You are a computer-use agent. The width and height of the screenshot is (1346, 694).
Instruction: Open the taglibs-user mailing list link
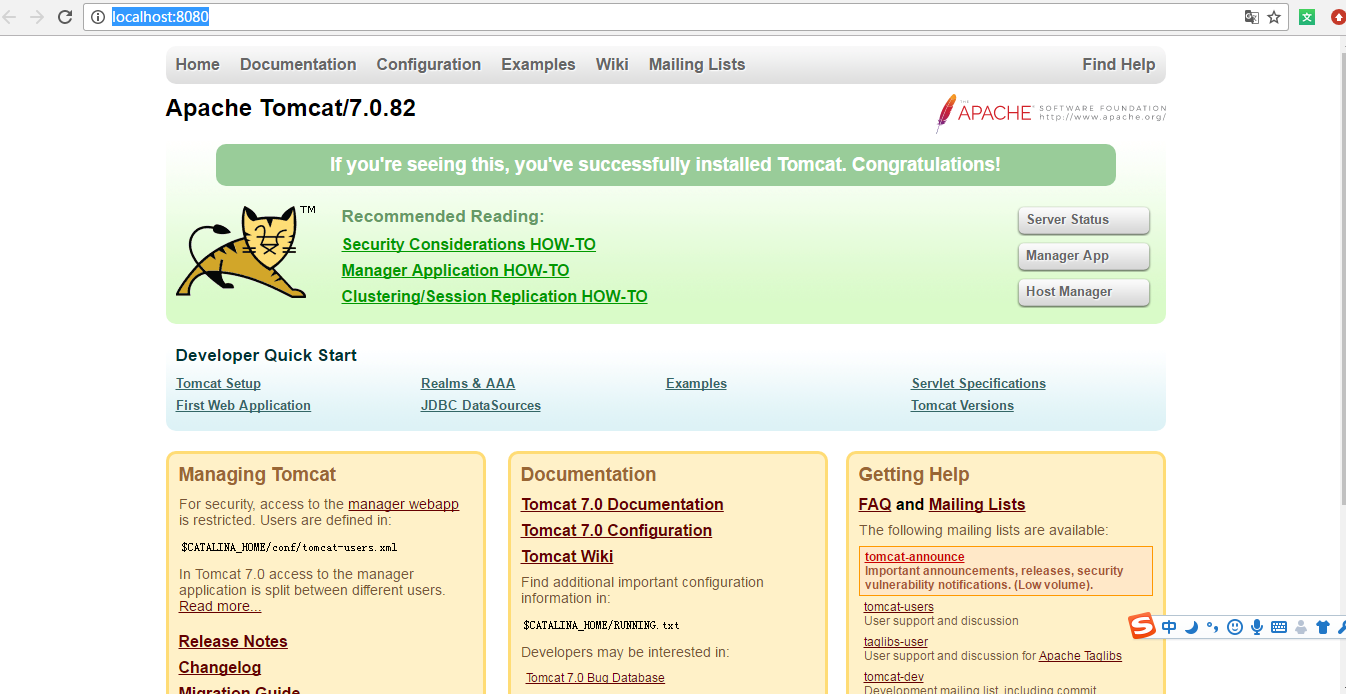click(x=896, y=641)
